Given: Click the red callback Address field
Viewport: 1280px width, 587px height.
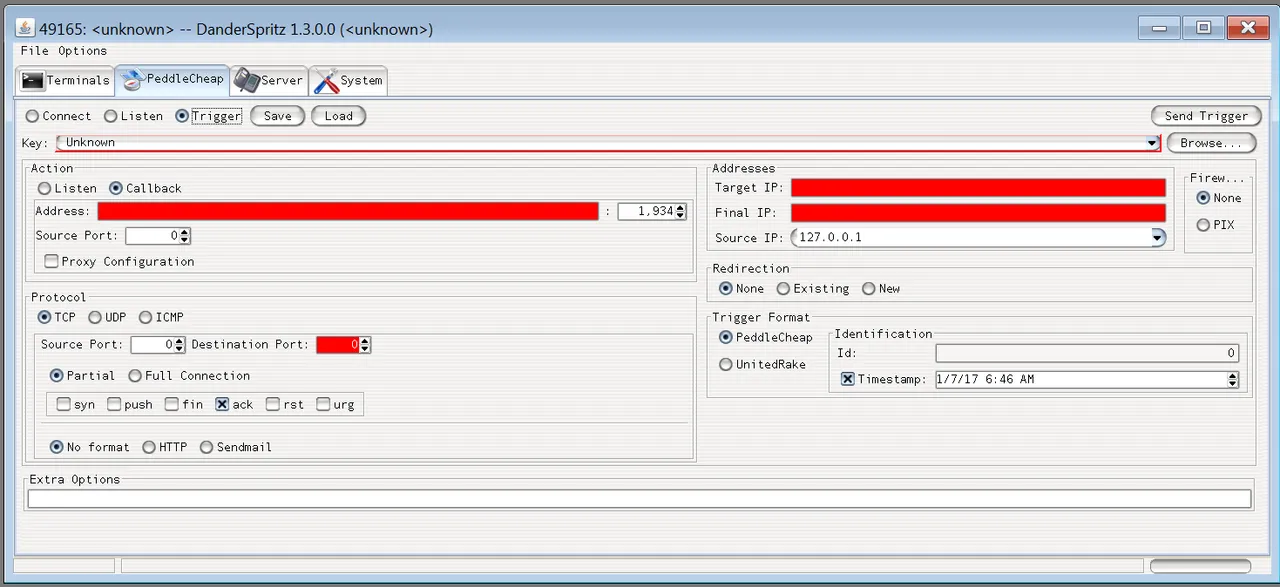Looking at the screenshot, I should pos(348,211).
